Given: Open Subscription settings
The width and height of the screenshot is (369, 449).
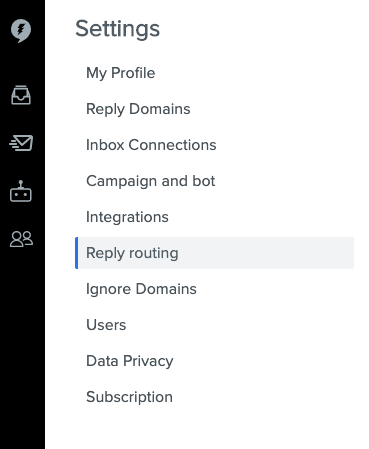Looking at the screenshot, I should (x=129, y=397).
